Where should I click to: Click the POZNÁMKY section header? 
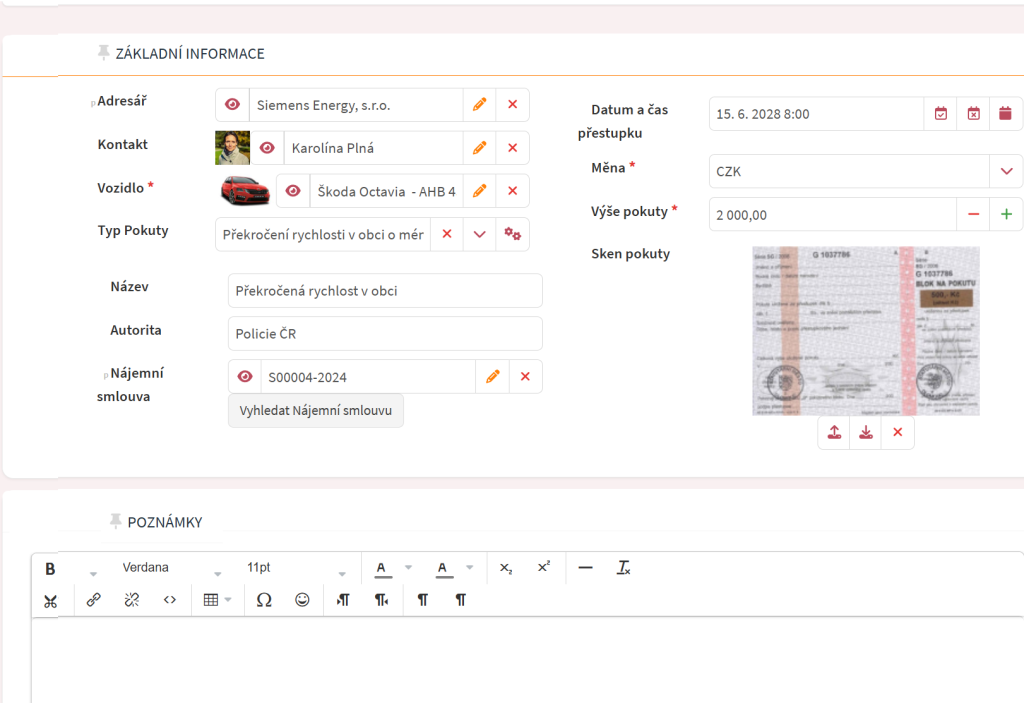(x=165, y=522)
